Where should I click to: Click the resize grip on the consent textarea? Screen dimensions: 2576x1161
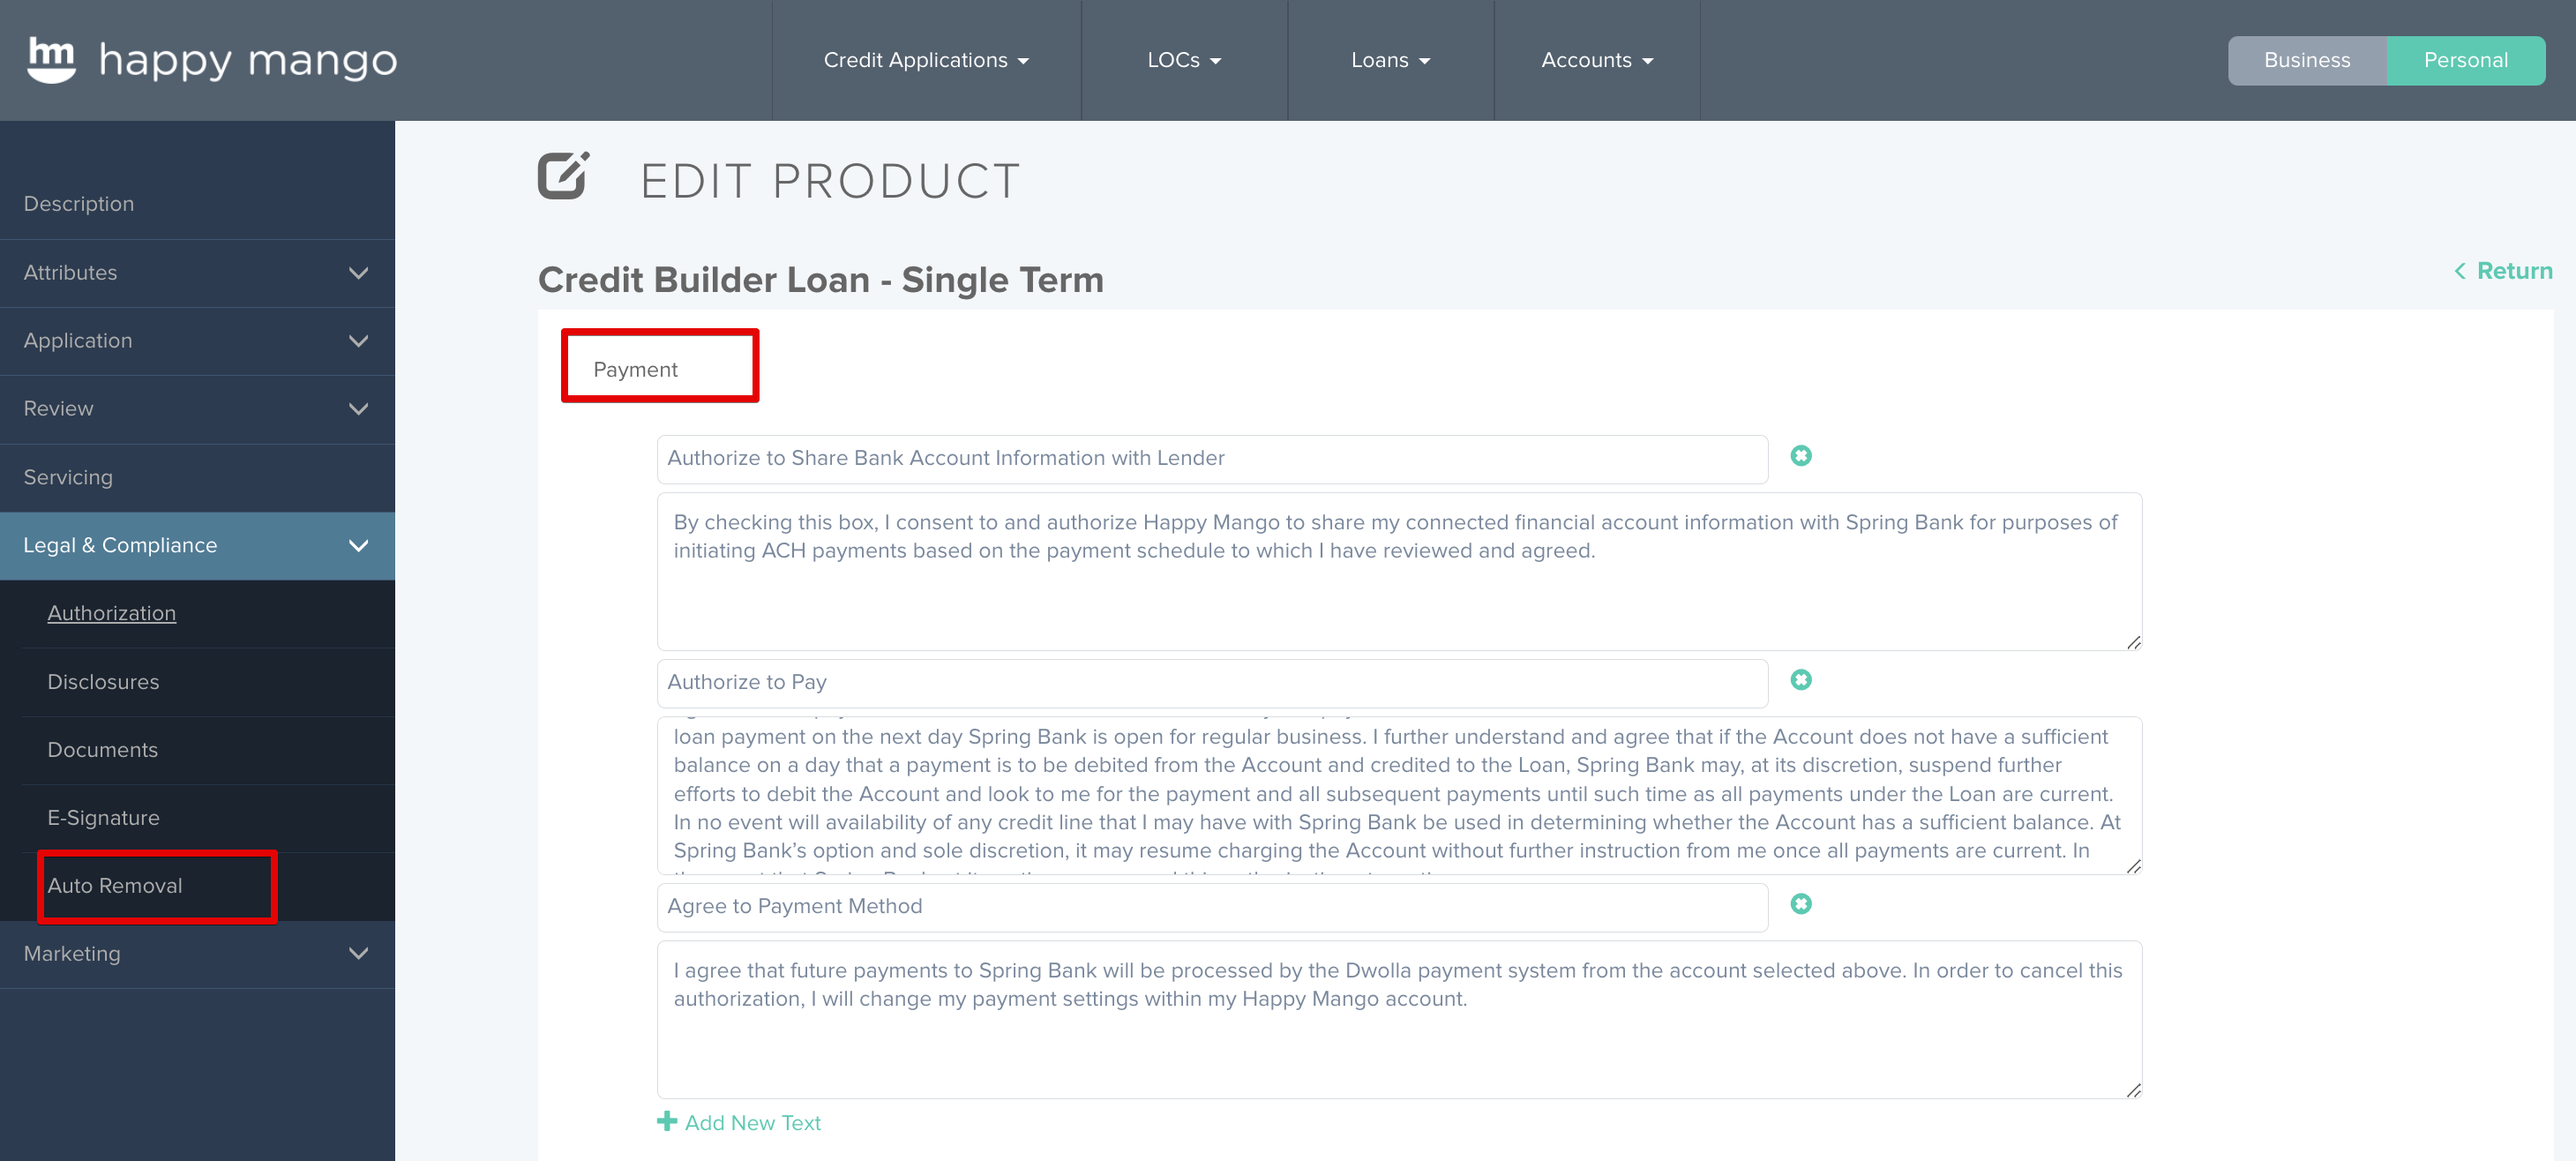click(x=2133, y=641)
